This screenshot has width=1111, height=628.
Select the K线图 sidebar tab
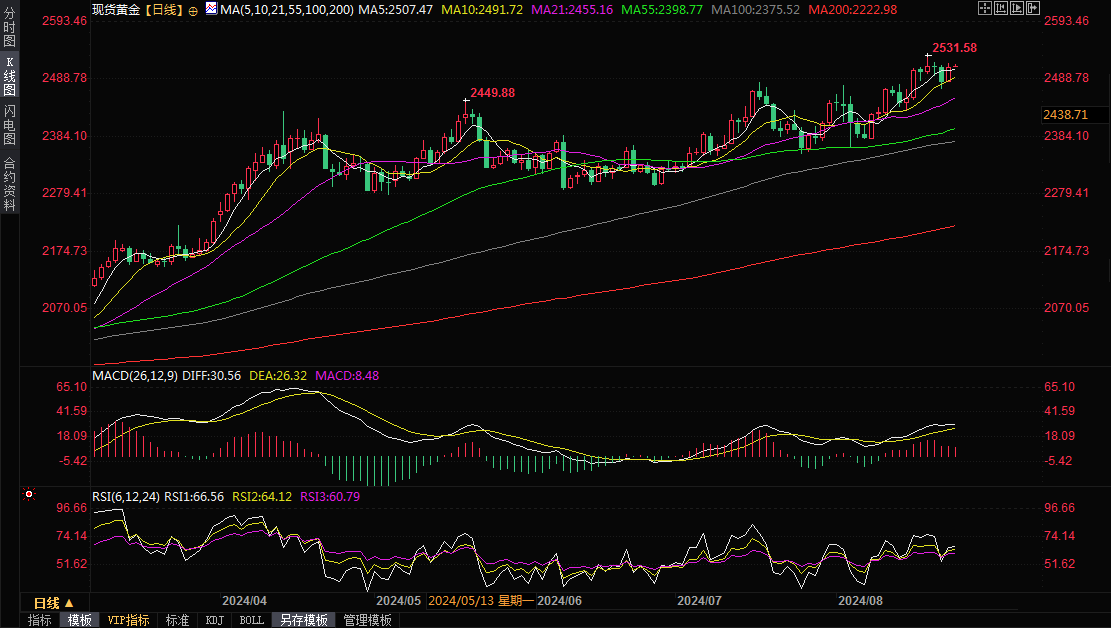tap(9, 76)
